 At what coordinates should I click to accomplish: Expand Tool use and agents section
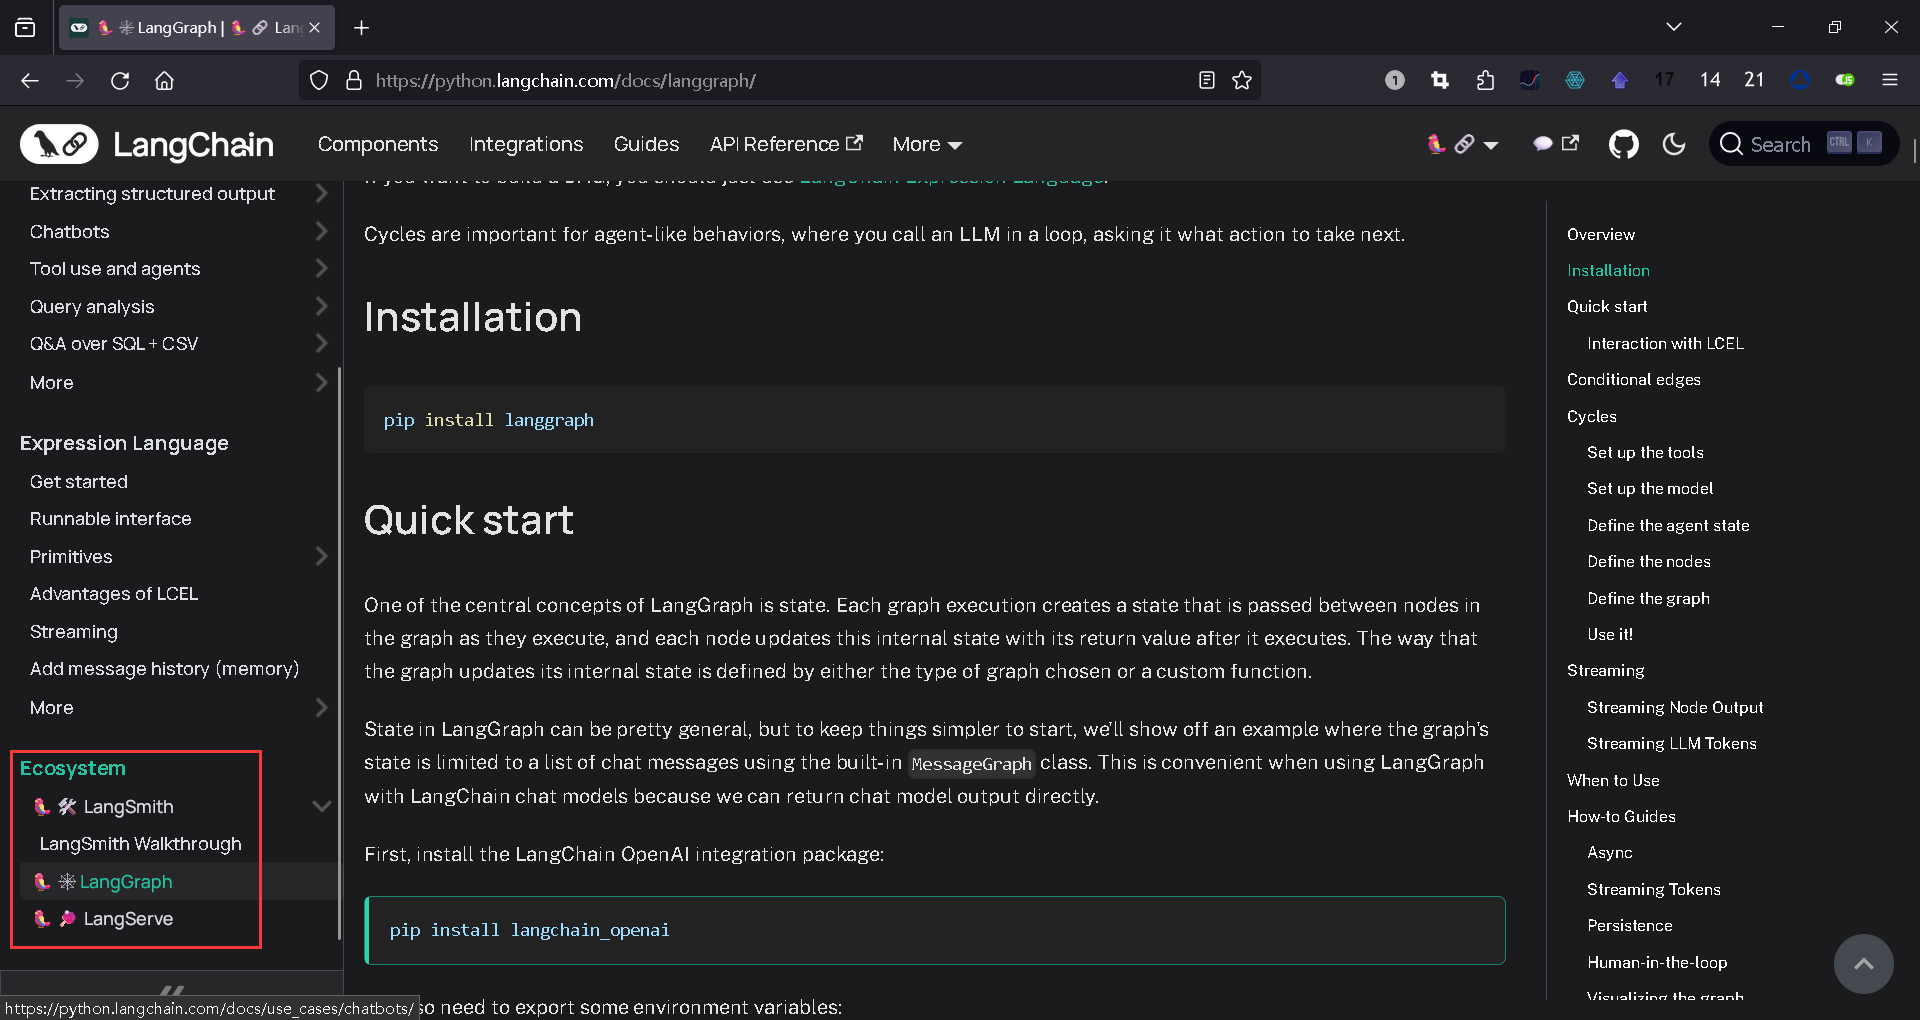321,269
